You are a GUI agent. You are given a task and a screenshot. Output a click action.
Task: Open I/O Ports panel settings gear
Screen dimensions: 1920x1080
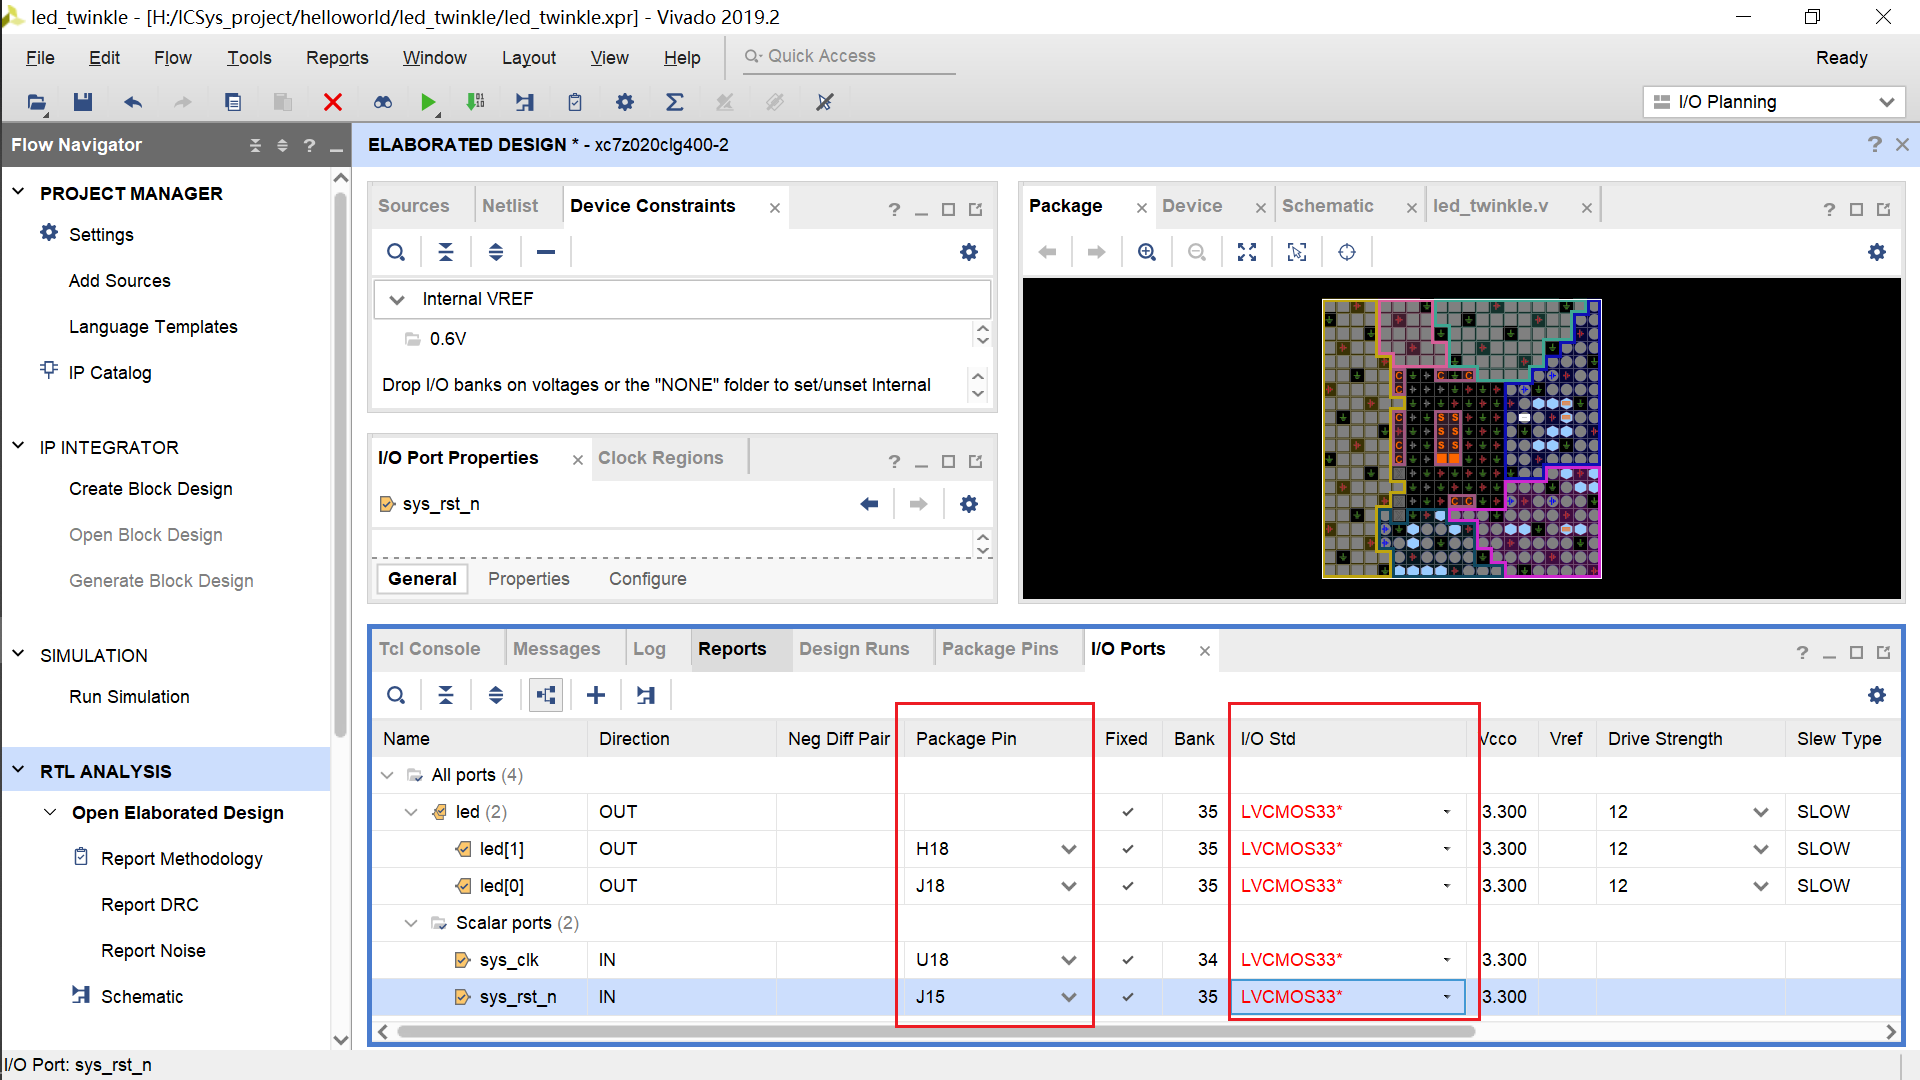click(x=1877, y=695)
